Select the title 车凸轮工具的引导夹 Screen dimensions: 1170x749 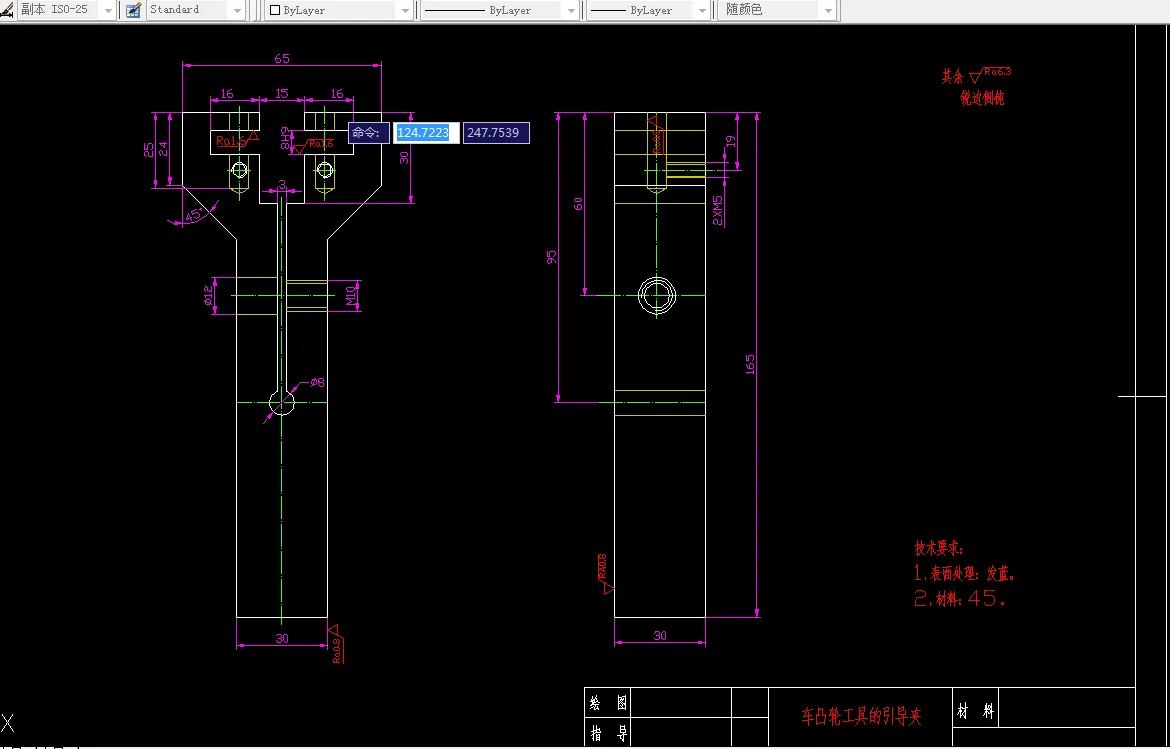[861, 717]
